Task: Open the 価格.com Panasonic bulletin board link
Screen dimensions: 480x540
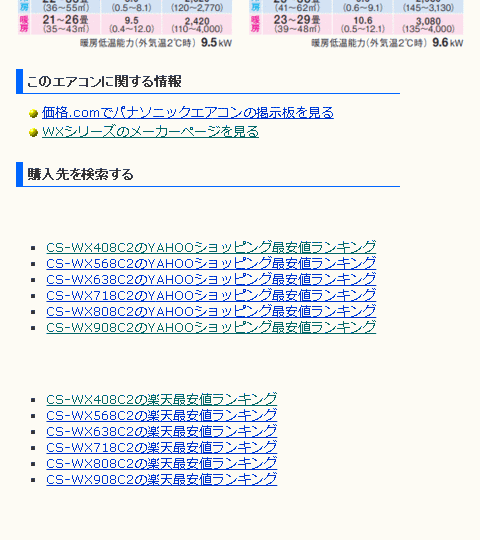Action: pos(188,113)
